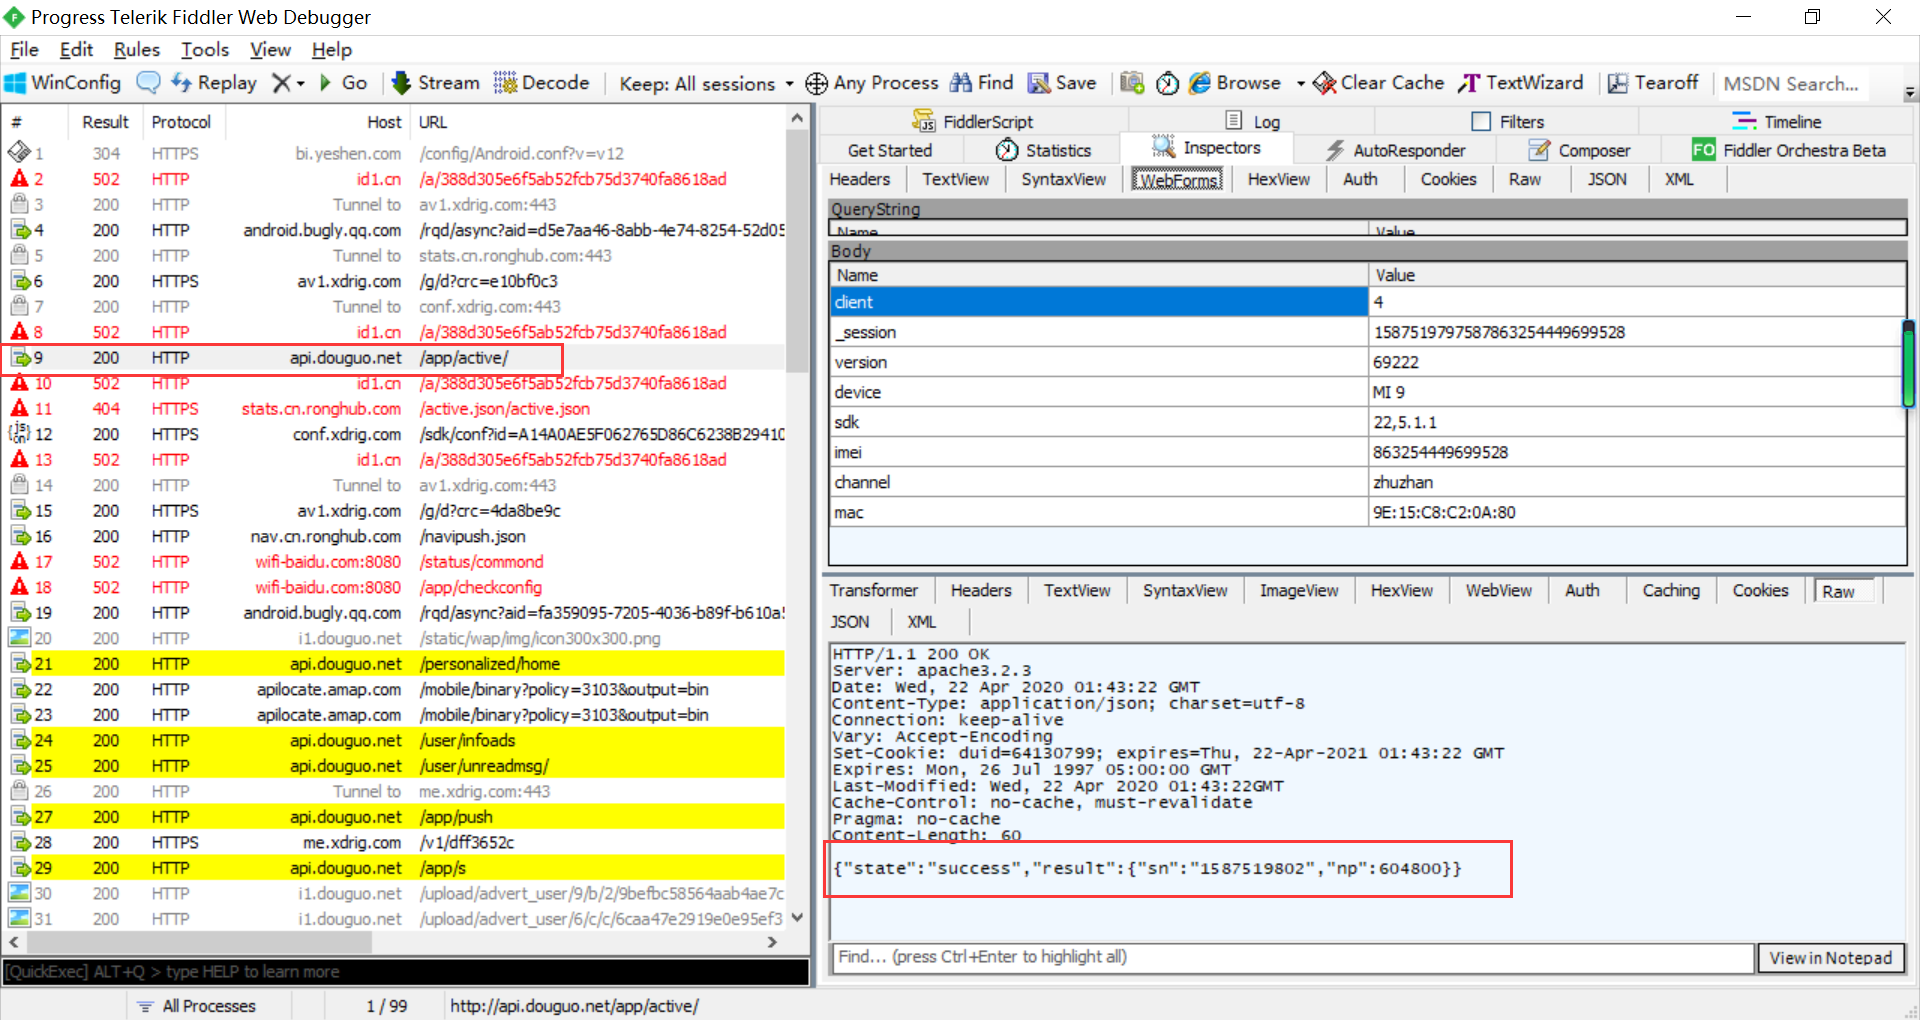Toggle Stream mode in the toolbar

tap(436, 83)
